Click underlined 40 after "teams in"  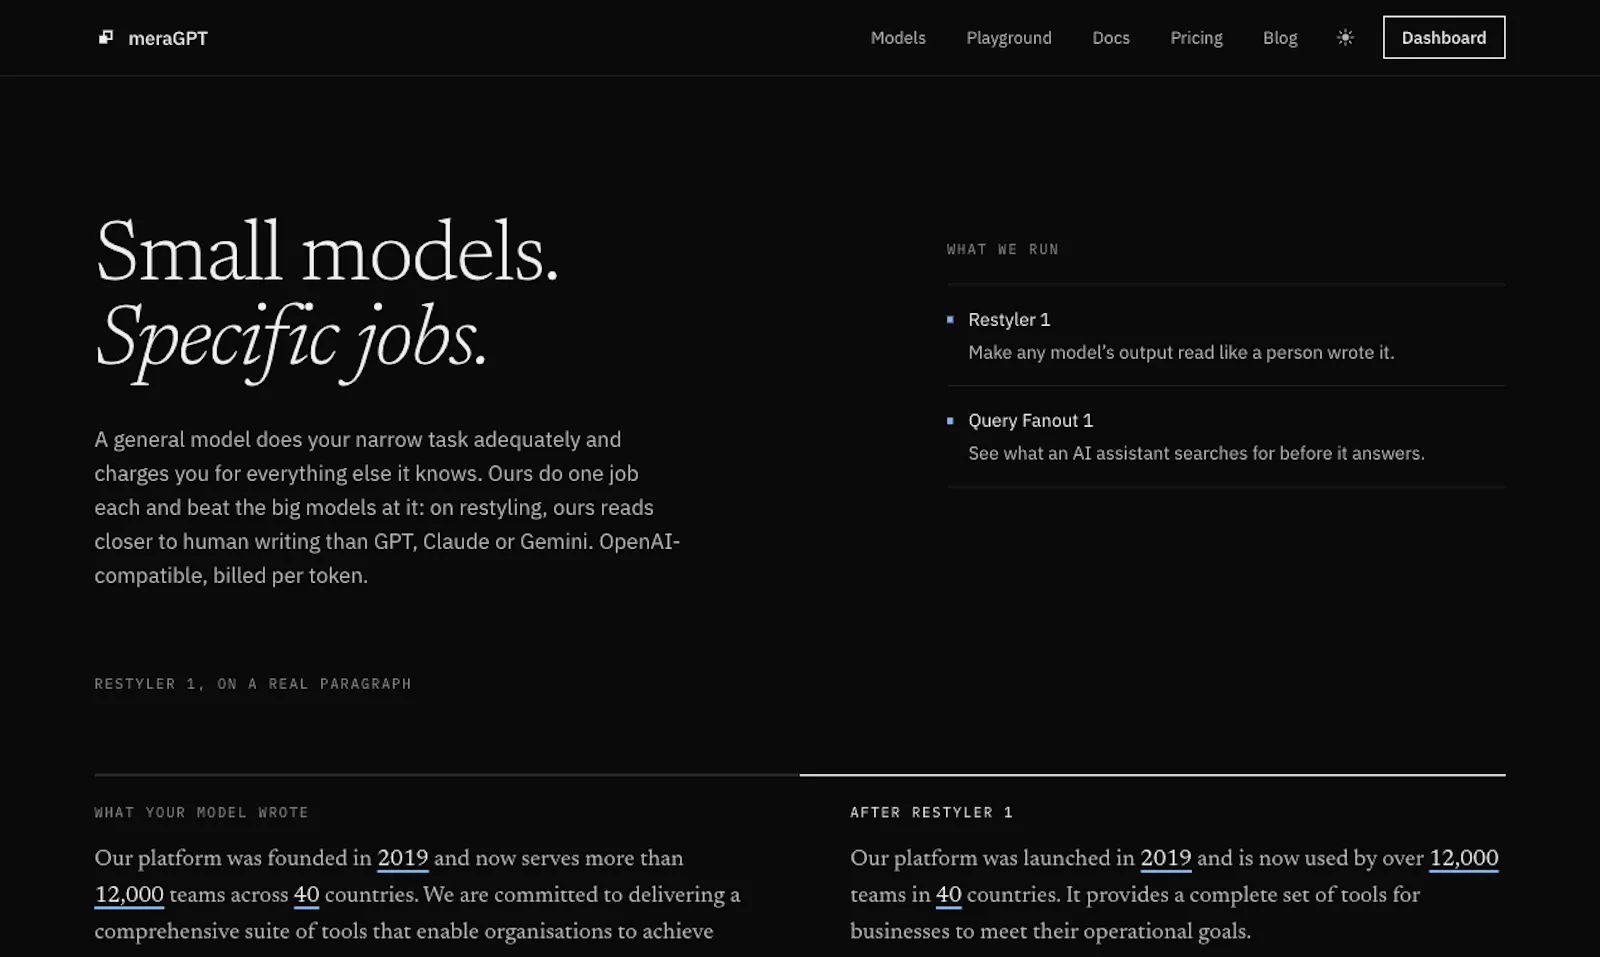[948, 894]
